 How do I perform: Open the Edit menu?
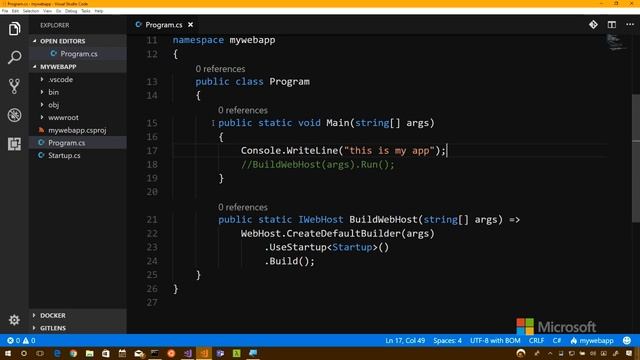(15, 11)
